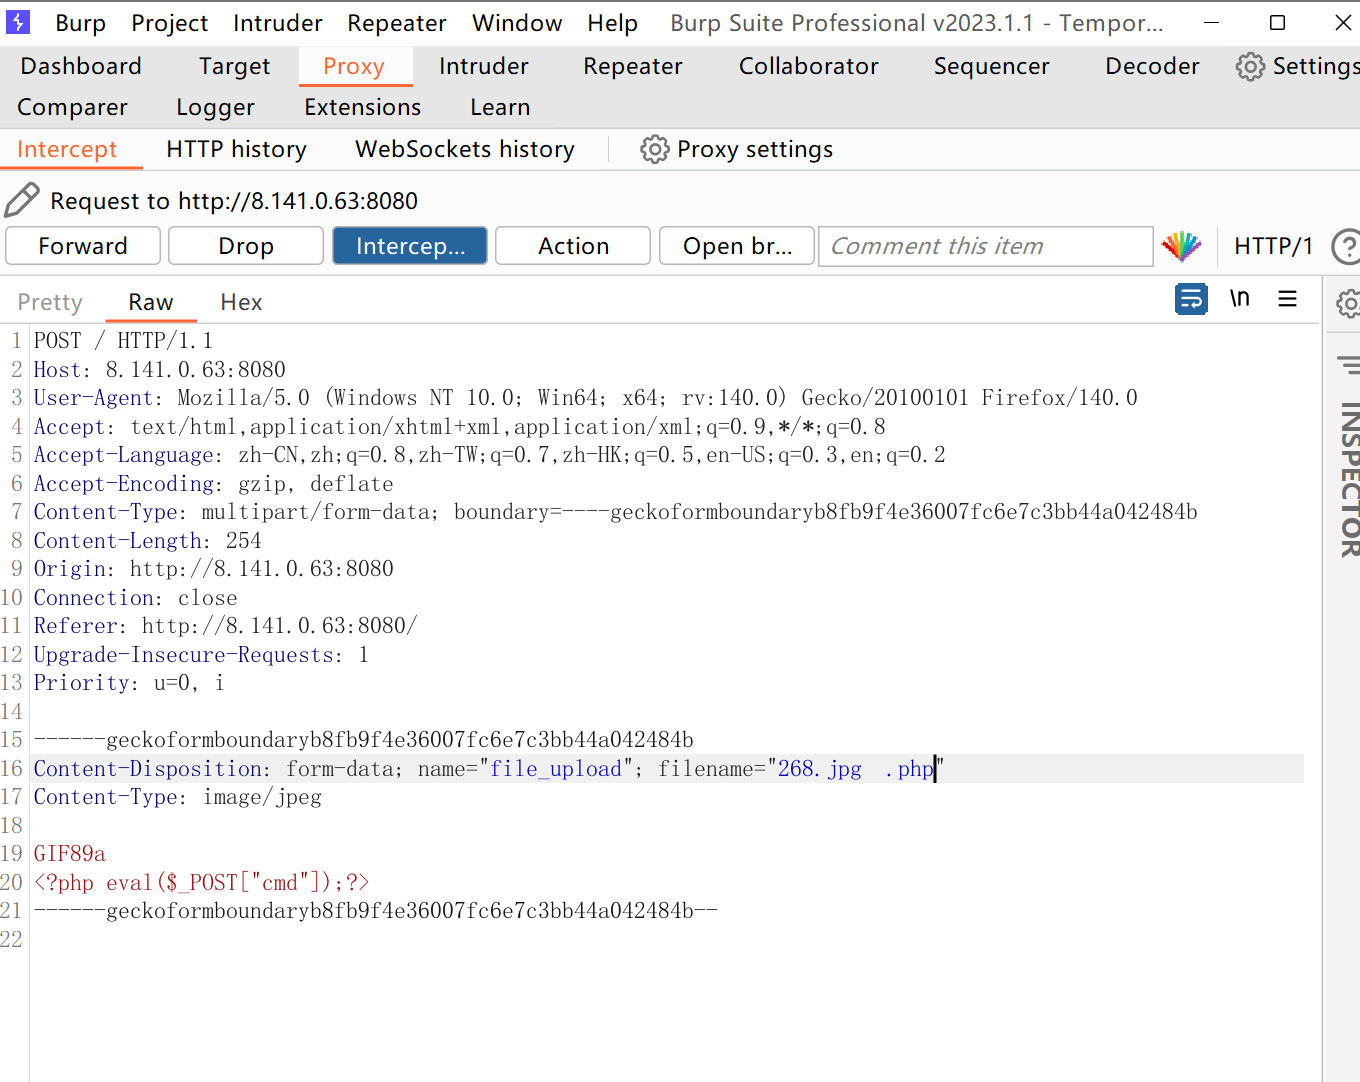Screen dimensions: 1360x1082
Task: Select the Intercept sub-tab
Action: (67, 149)
